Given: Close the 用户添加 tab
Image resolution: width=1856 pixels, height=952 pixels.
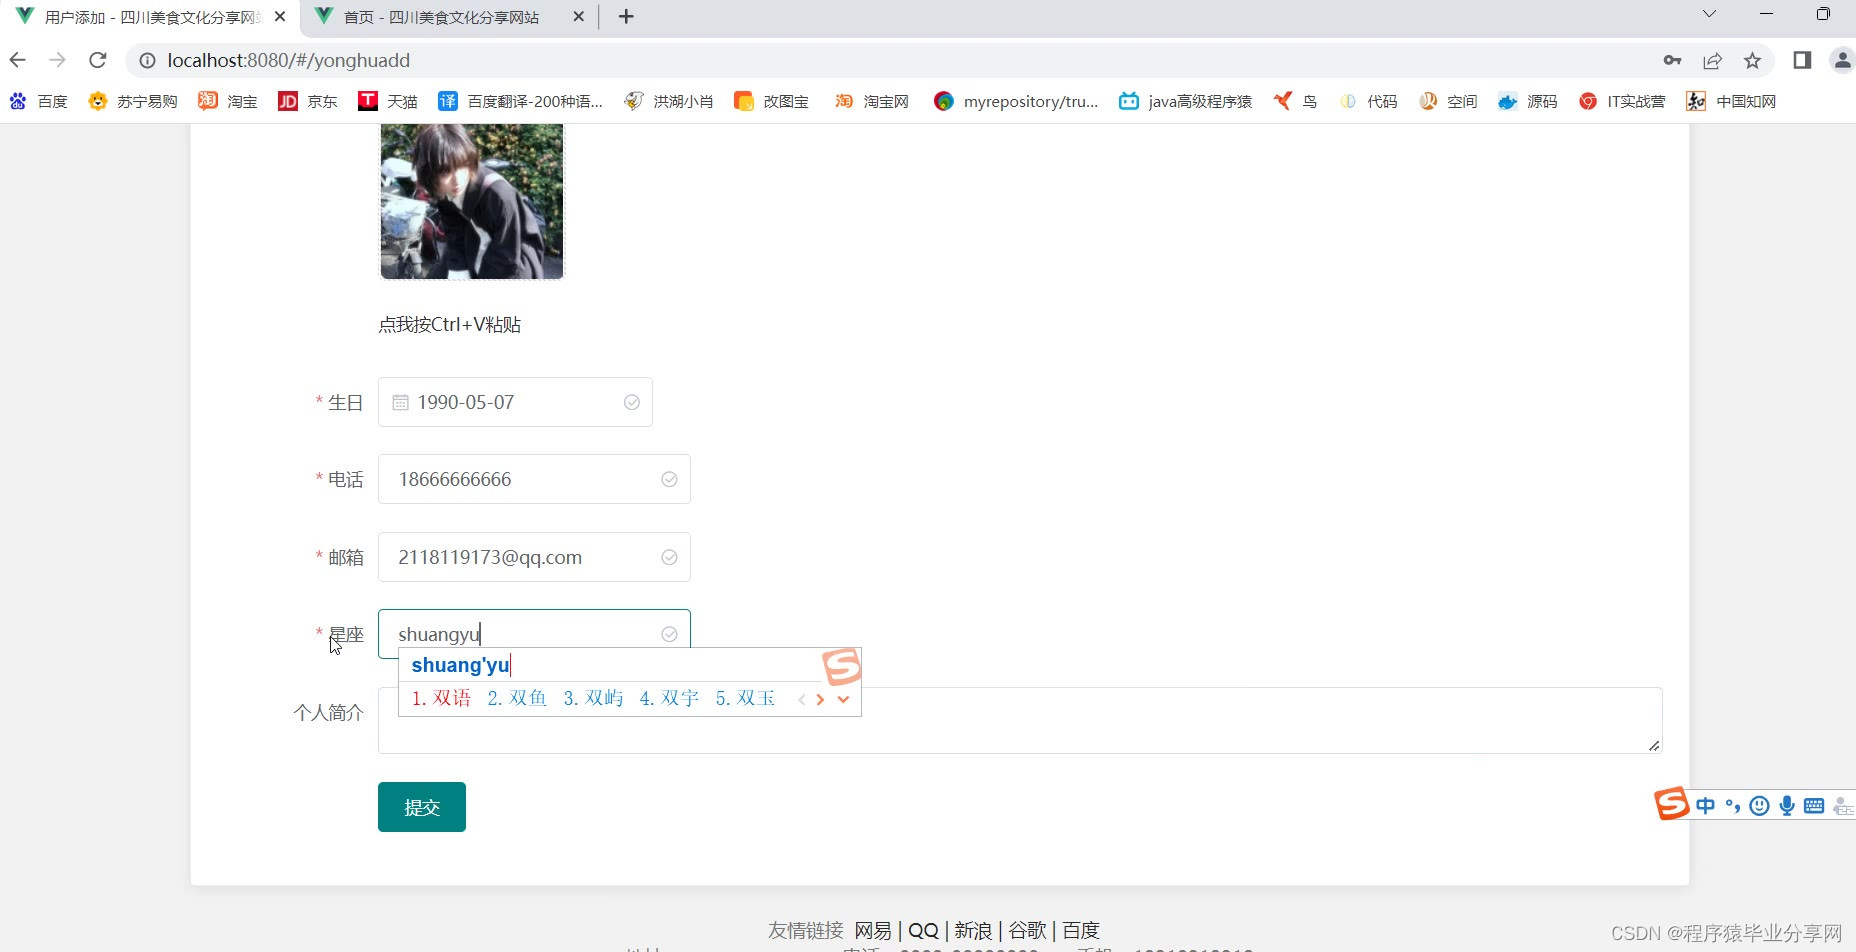Looking at the screenshot, I should coord(280,17).
